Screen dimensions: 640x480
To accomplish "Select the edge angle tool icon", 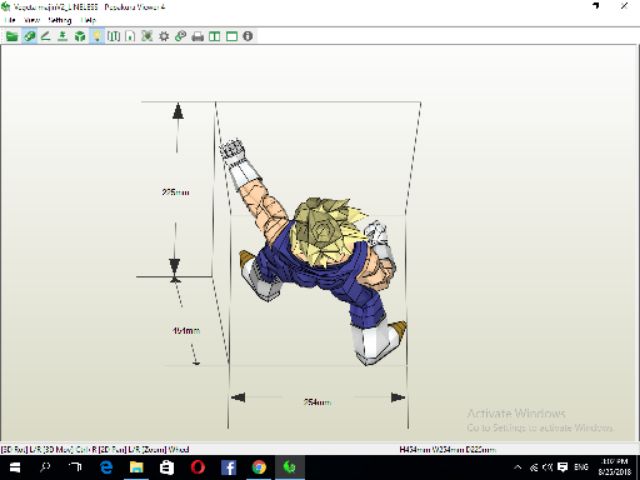I will click(x=46, y=36).
